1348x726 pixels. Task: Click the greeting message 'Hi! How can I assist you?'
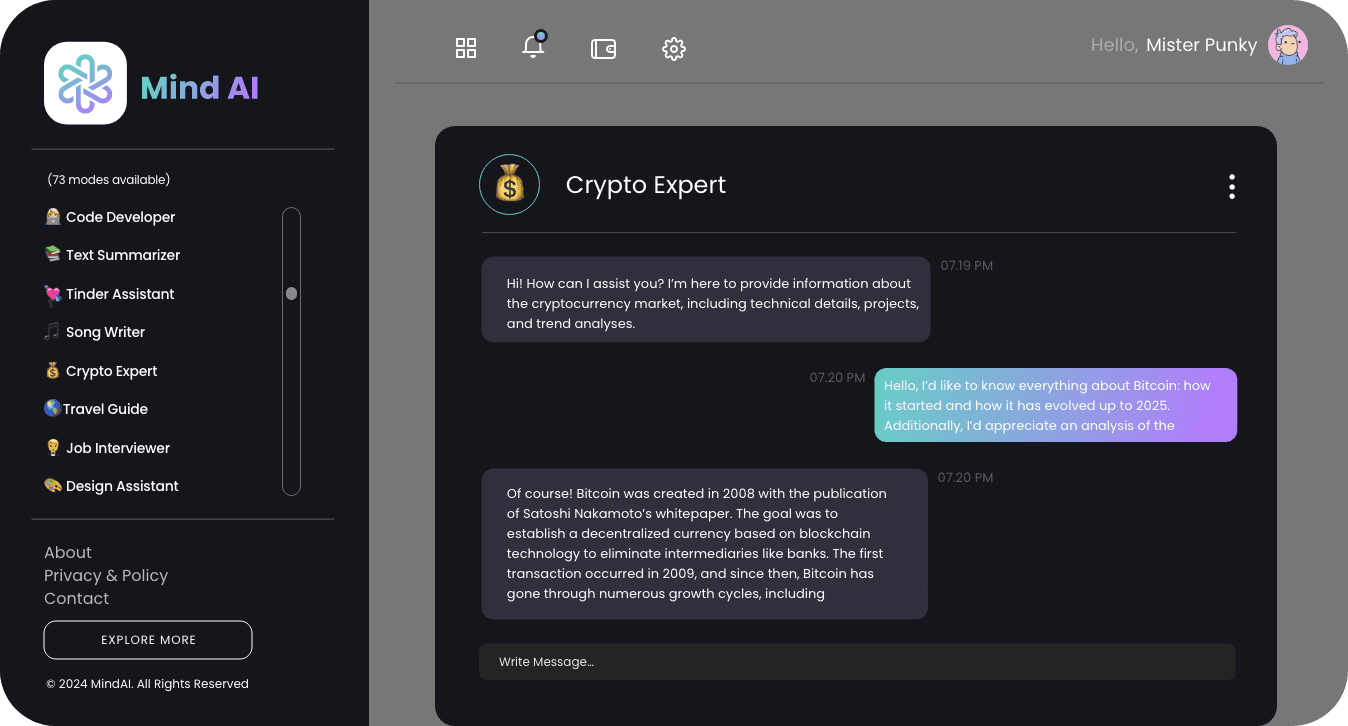(706, 299)
